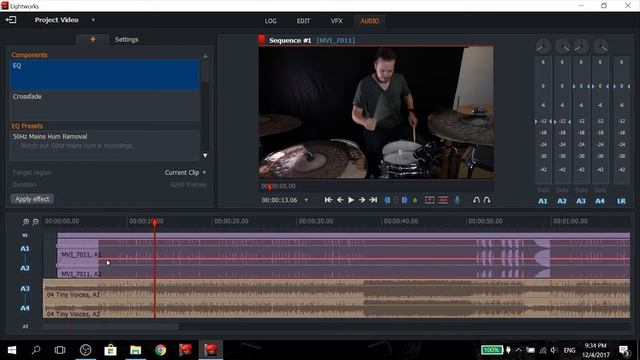Click the viewer scrub bar red marker

tap(269, 186)
